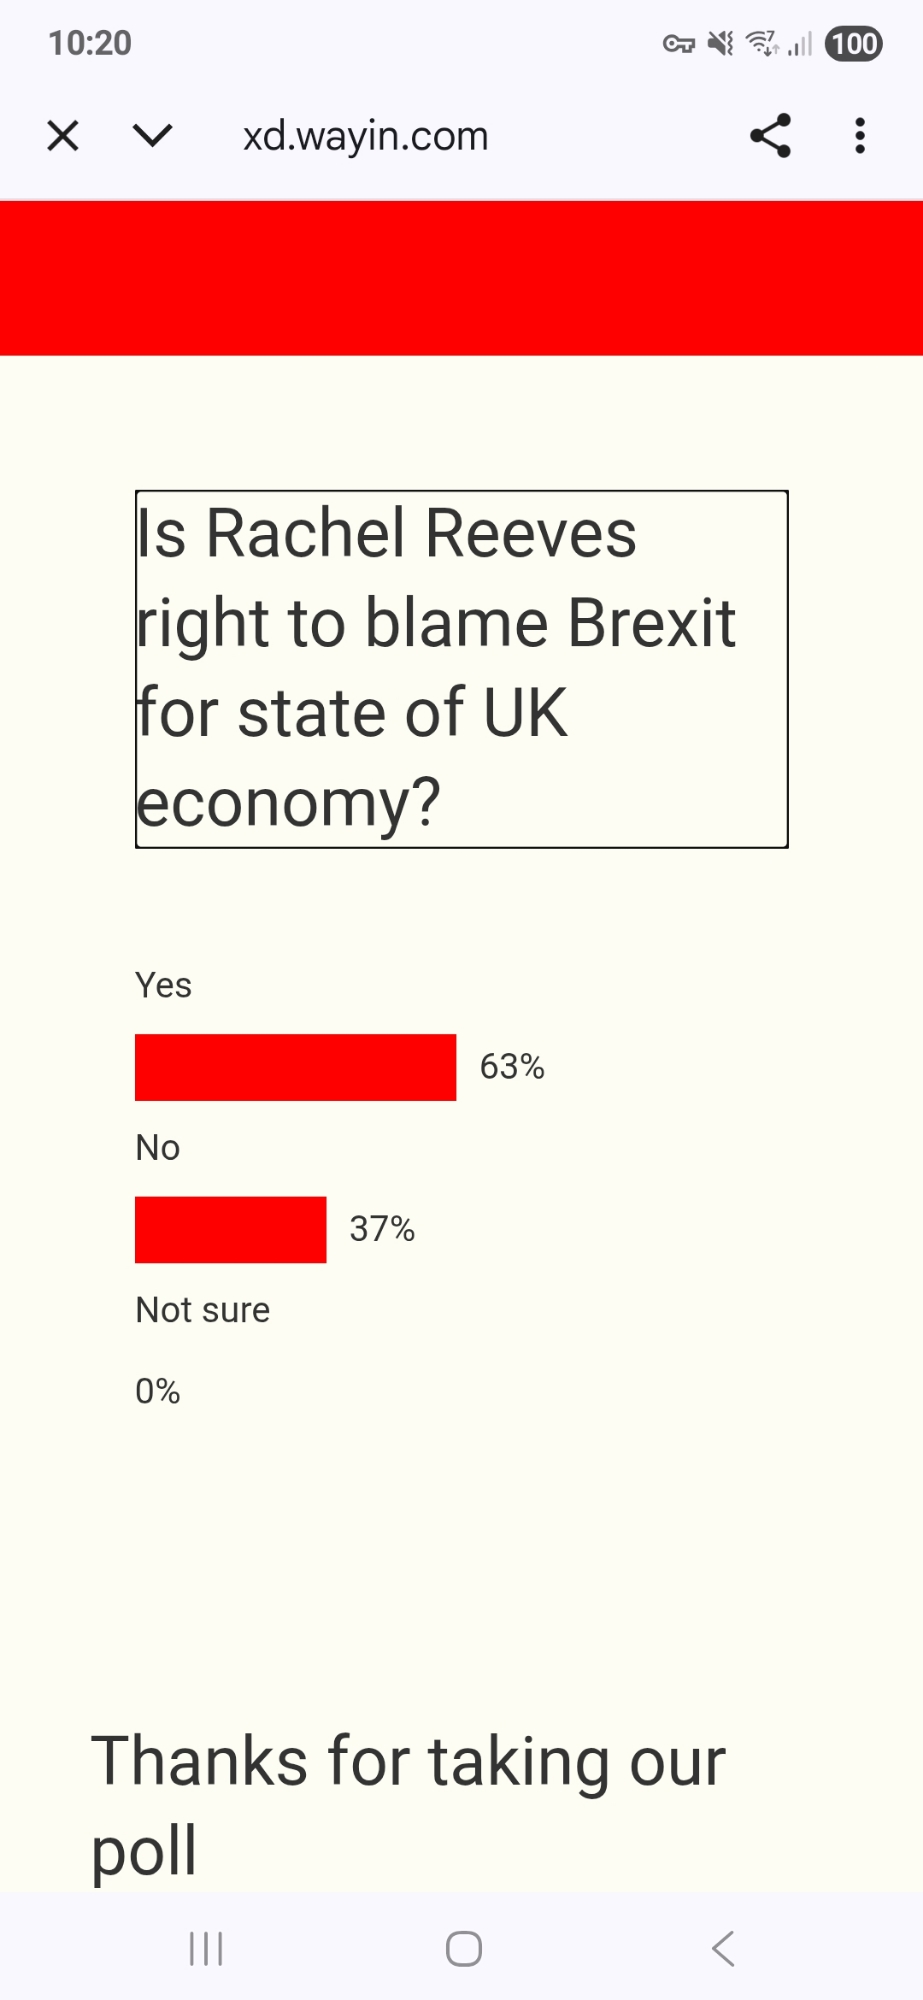Tap the muted sound status icon
Image resolution: width=923 pixels, height=2000 pixels.
tap(720, 44)
